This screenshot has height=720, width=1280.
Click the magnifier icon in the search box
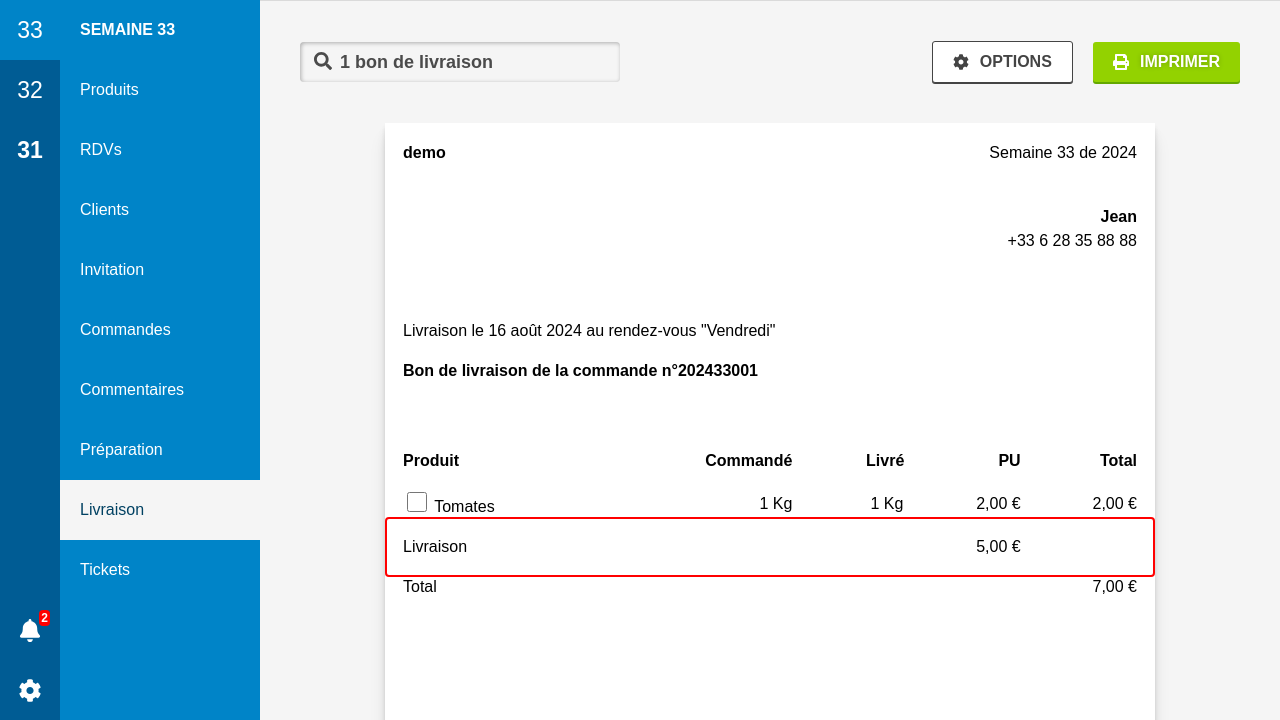[323, 61]
